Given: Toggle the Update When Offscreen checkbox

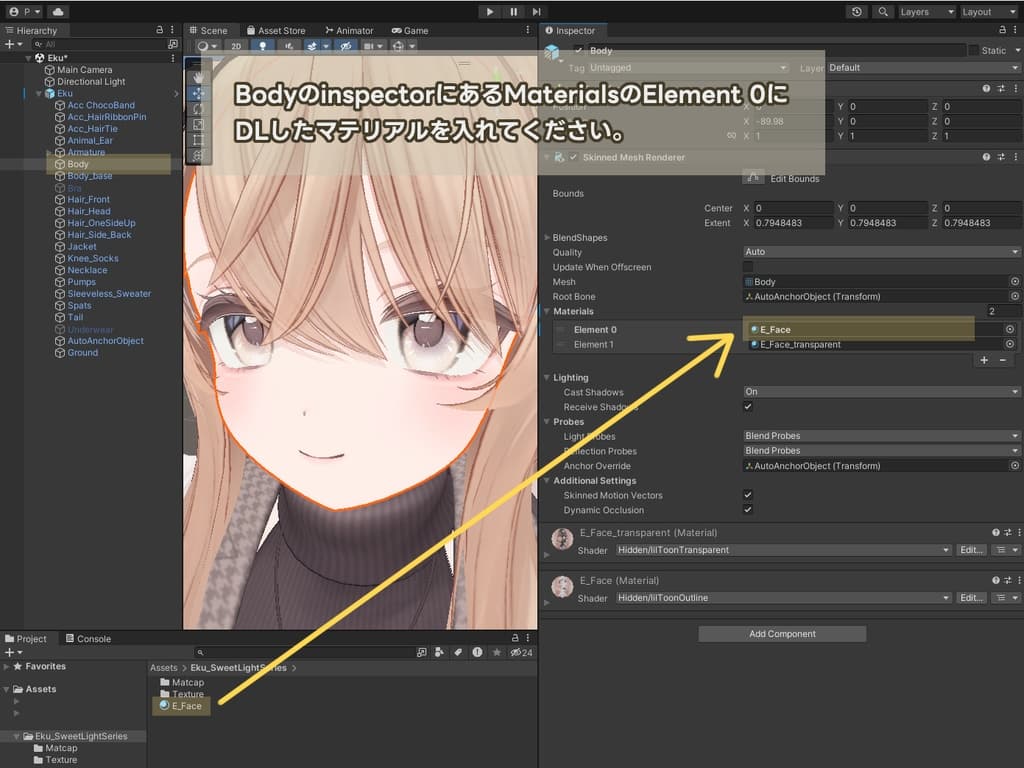Looking at the screenshot, I should pyautogui.click(x=748, y=267).
